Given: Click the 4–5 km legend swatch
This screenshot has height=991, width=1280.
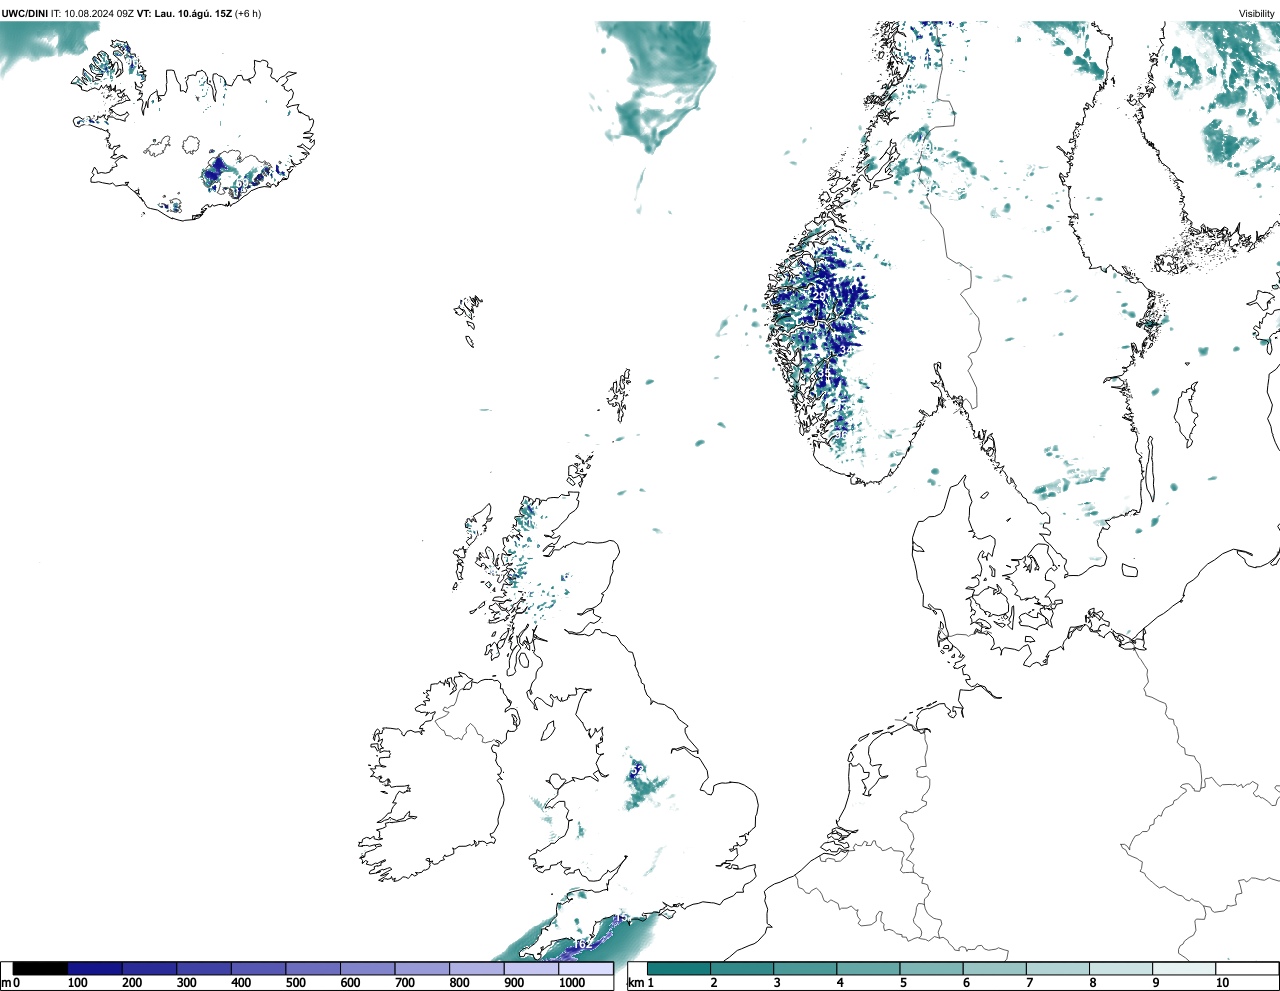Looking at the screenshot, I should pos(868,968).
